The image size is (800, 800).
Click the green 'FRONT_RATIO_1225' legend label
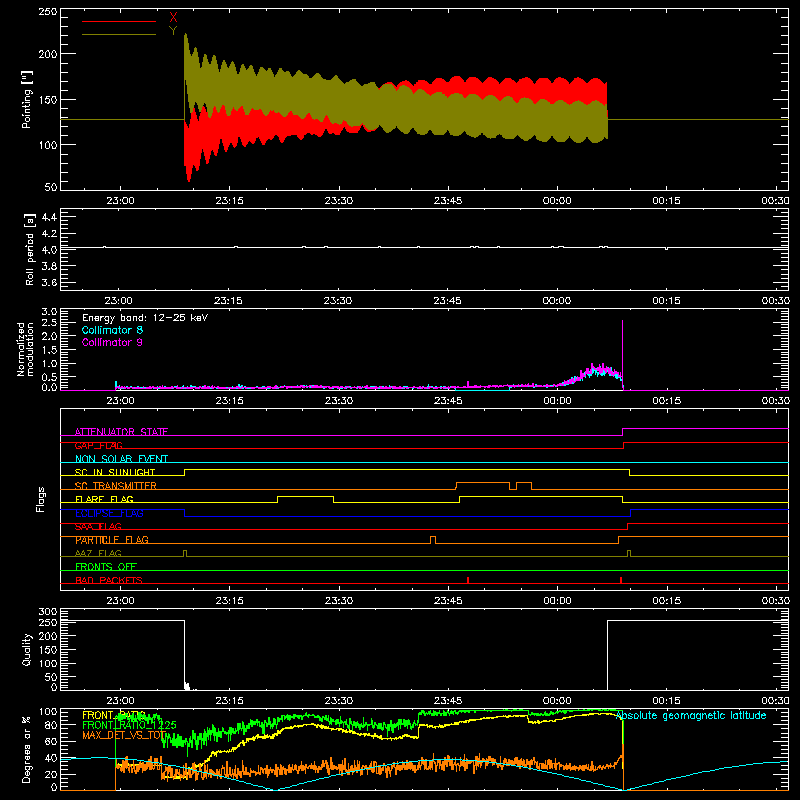[x=129, y=725]
